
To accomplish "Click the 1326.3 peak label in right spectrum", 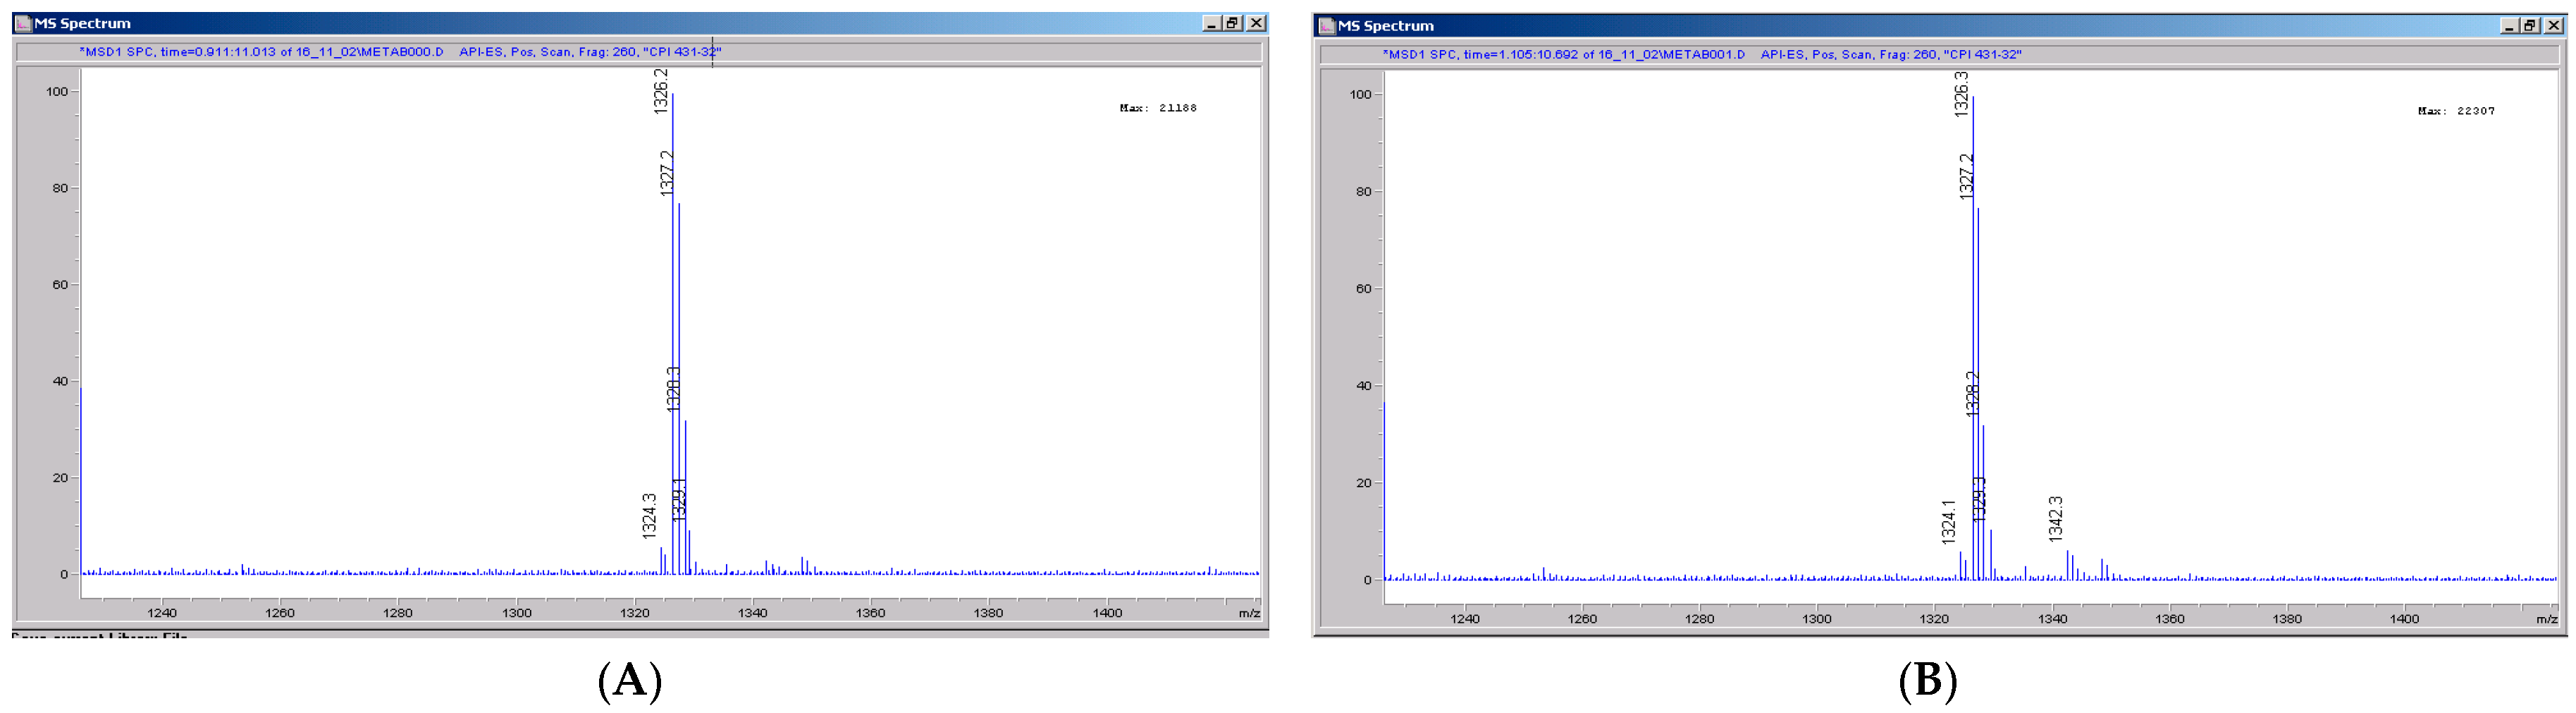I will (1961, 94).
